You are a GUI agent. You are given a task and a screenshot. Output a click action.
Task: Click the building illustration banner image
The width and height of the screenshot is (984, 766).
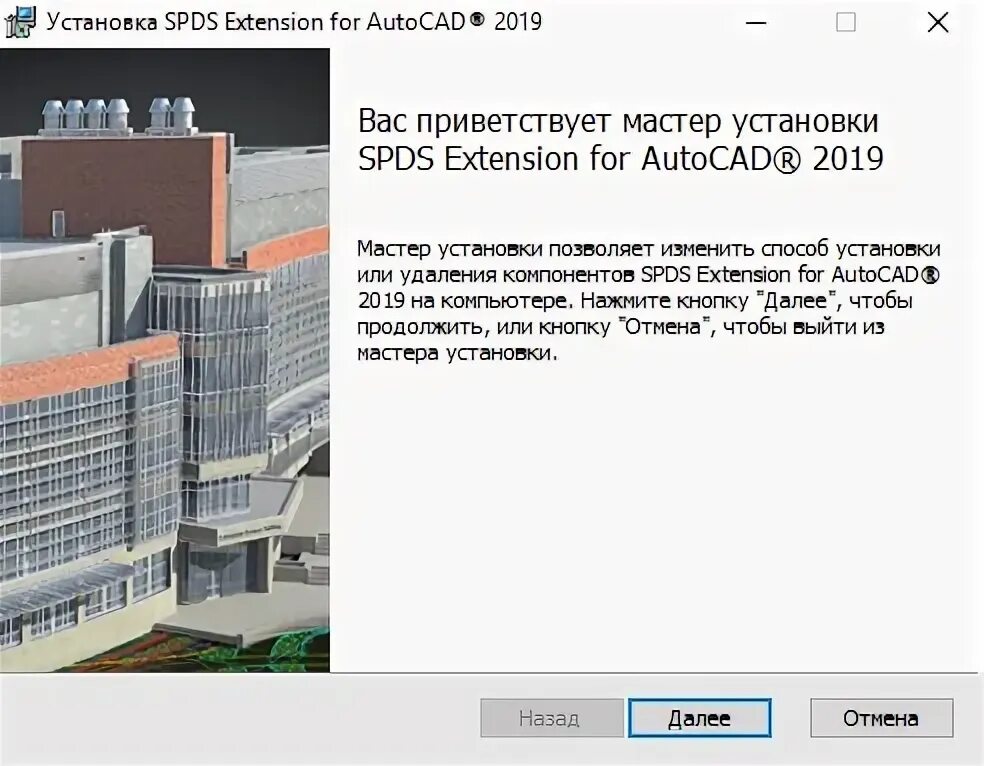tap(164, 360)
